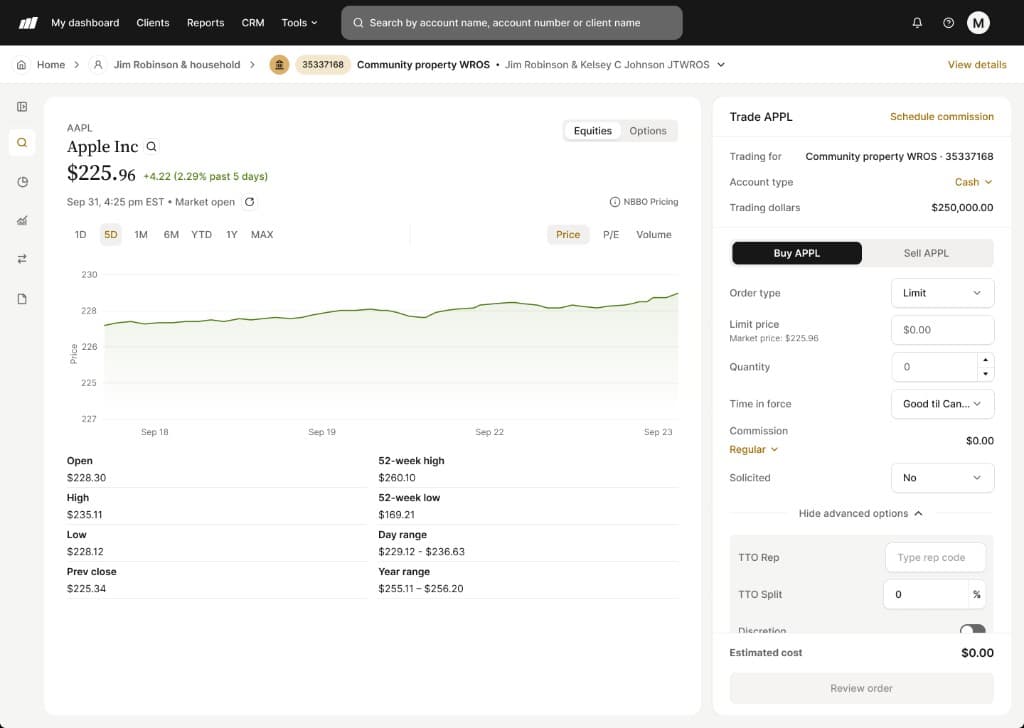Click the TTO Rep code field

click(935, 558)
